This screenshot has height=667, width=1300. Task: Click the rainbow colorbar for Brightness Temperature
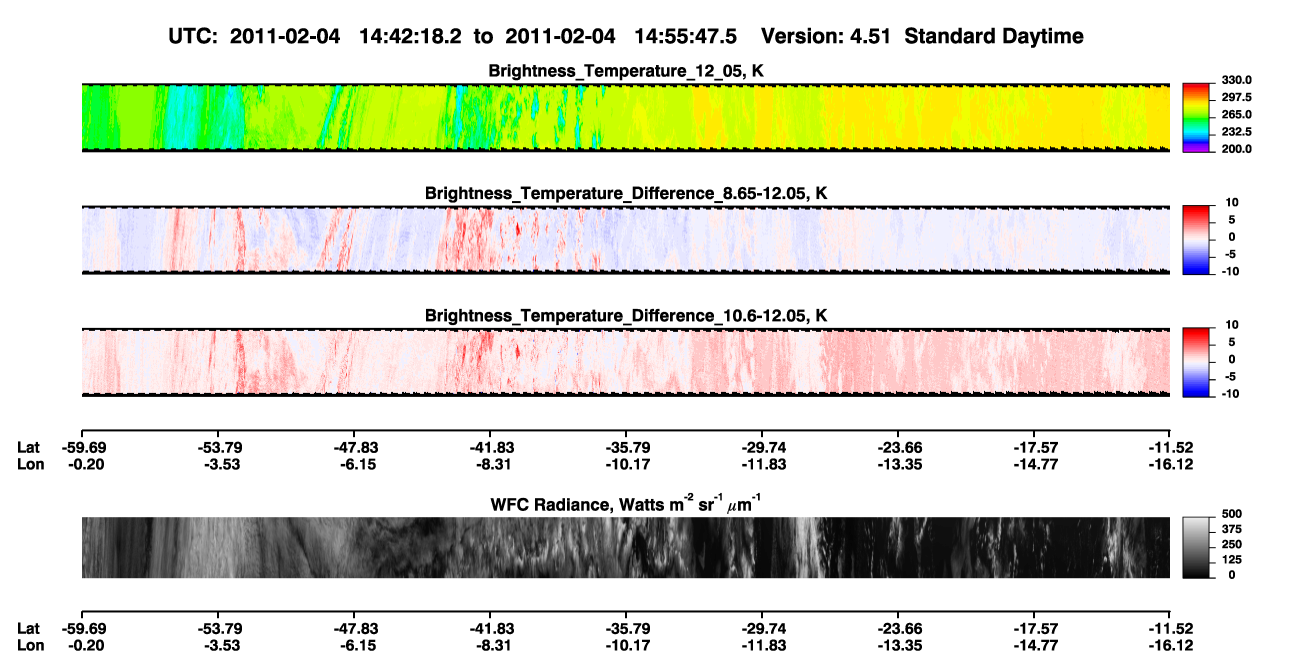(1197, 118)
